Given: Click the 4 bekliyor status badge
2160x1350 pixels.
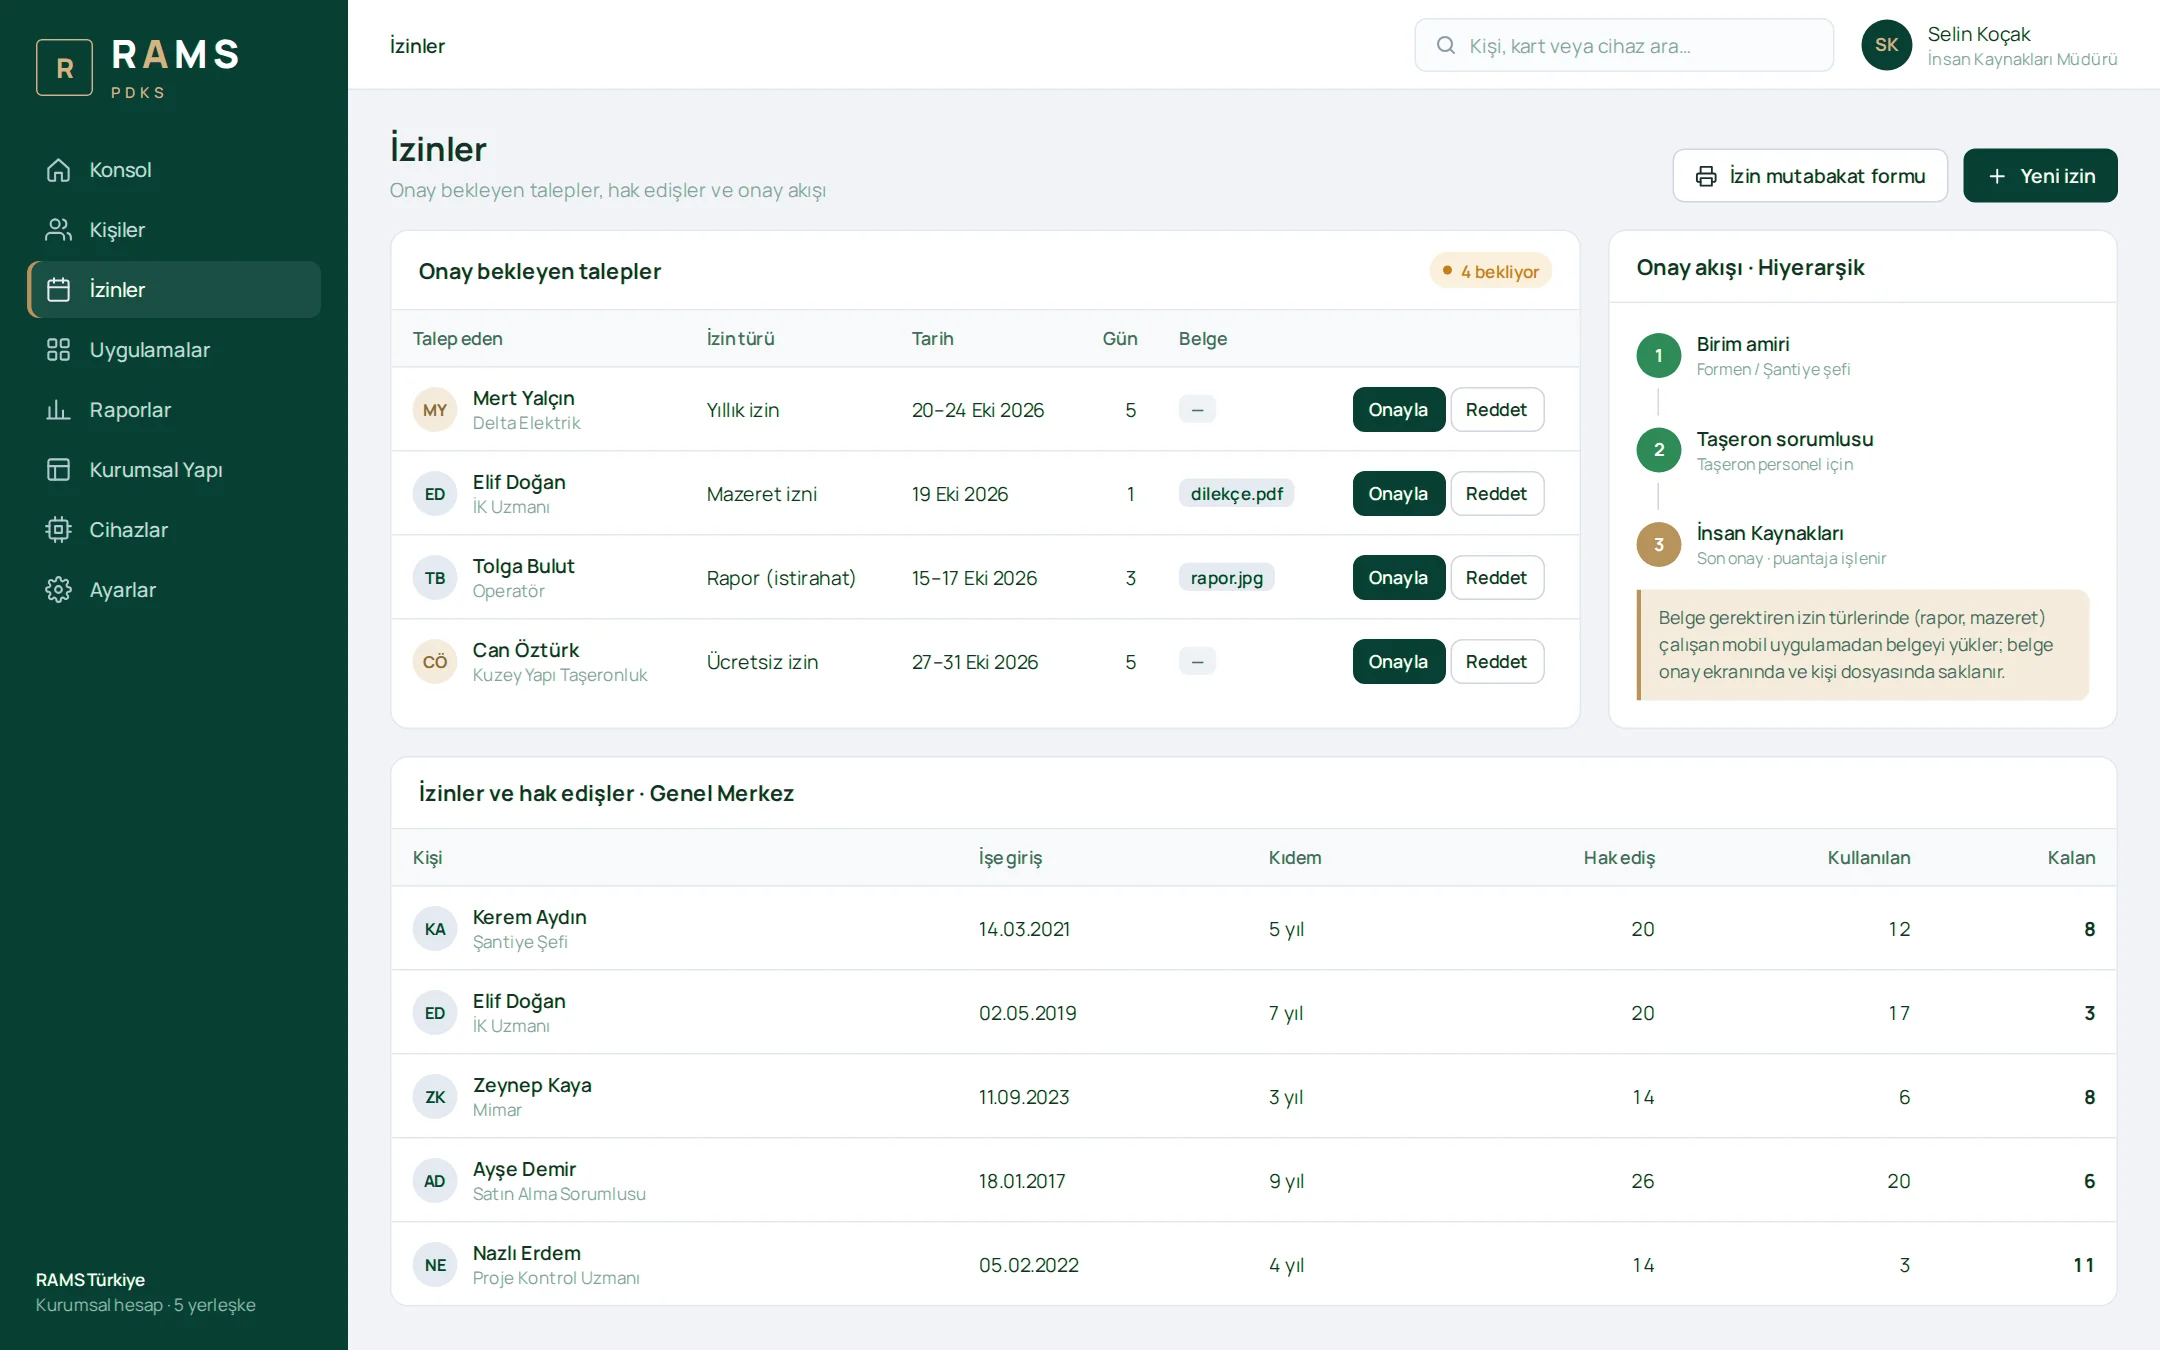Looking at the screenshot, I should (x=1490, y=271).
